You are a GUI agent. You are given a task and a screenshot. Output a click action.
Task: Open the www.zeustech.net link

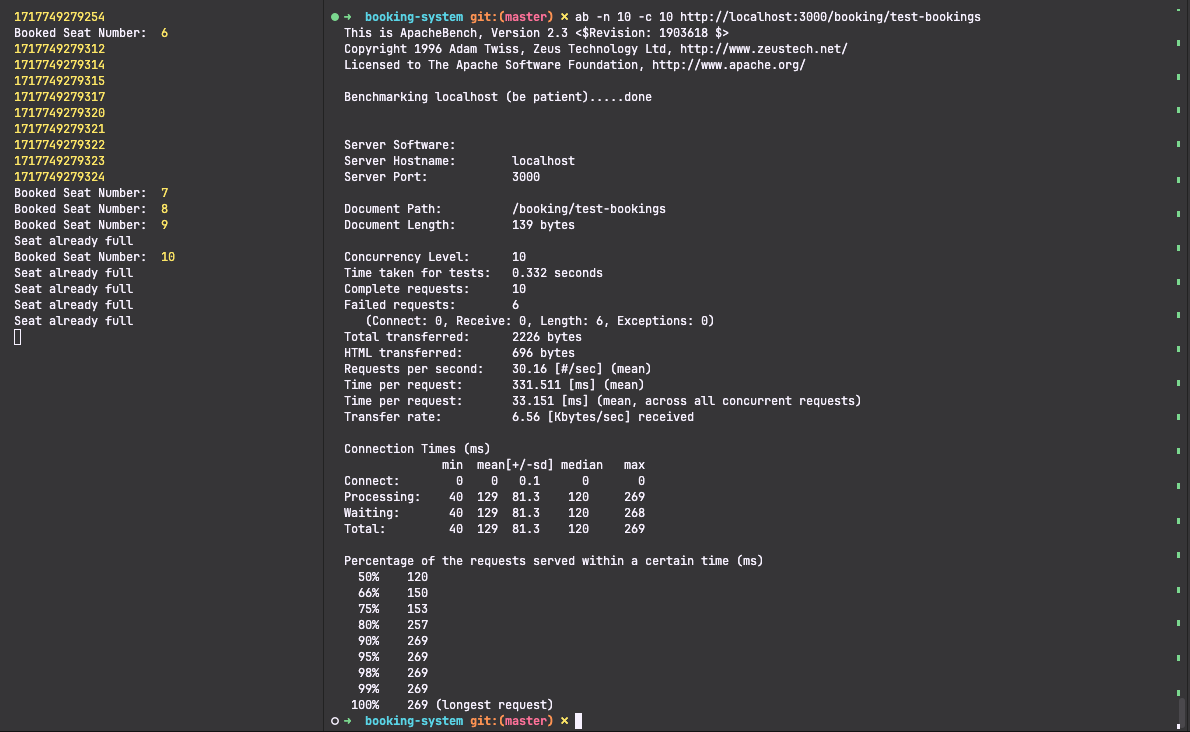click(762, 49)
